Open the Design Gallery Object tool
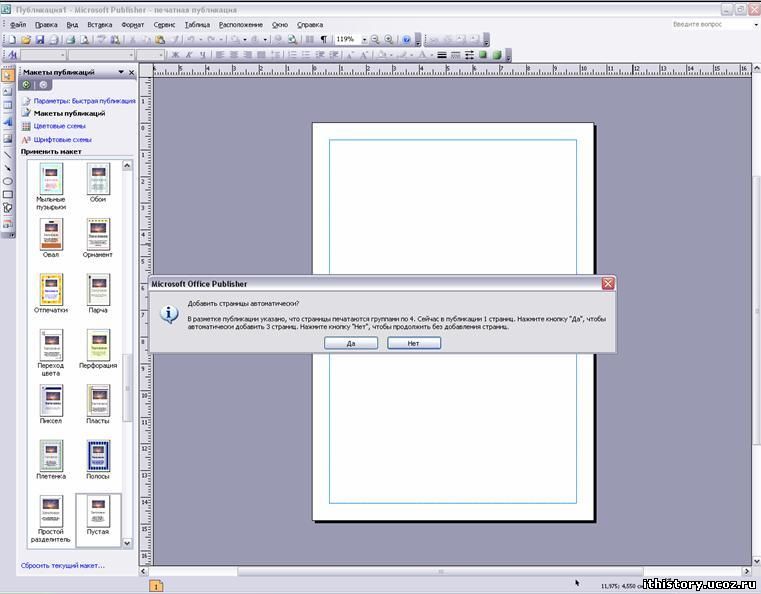Viewport: 761px width, 594px height. point(7,224)
